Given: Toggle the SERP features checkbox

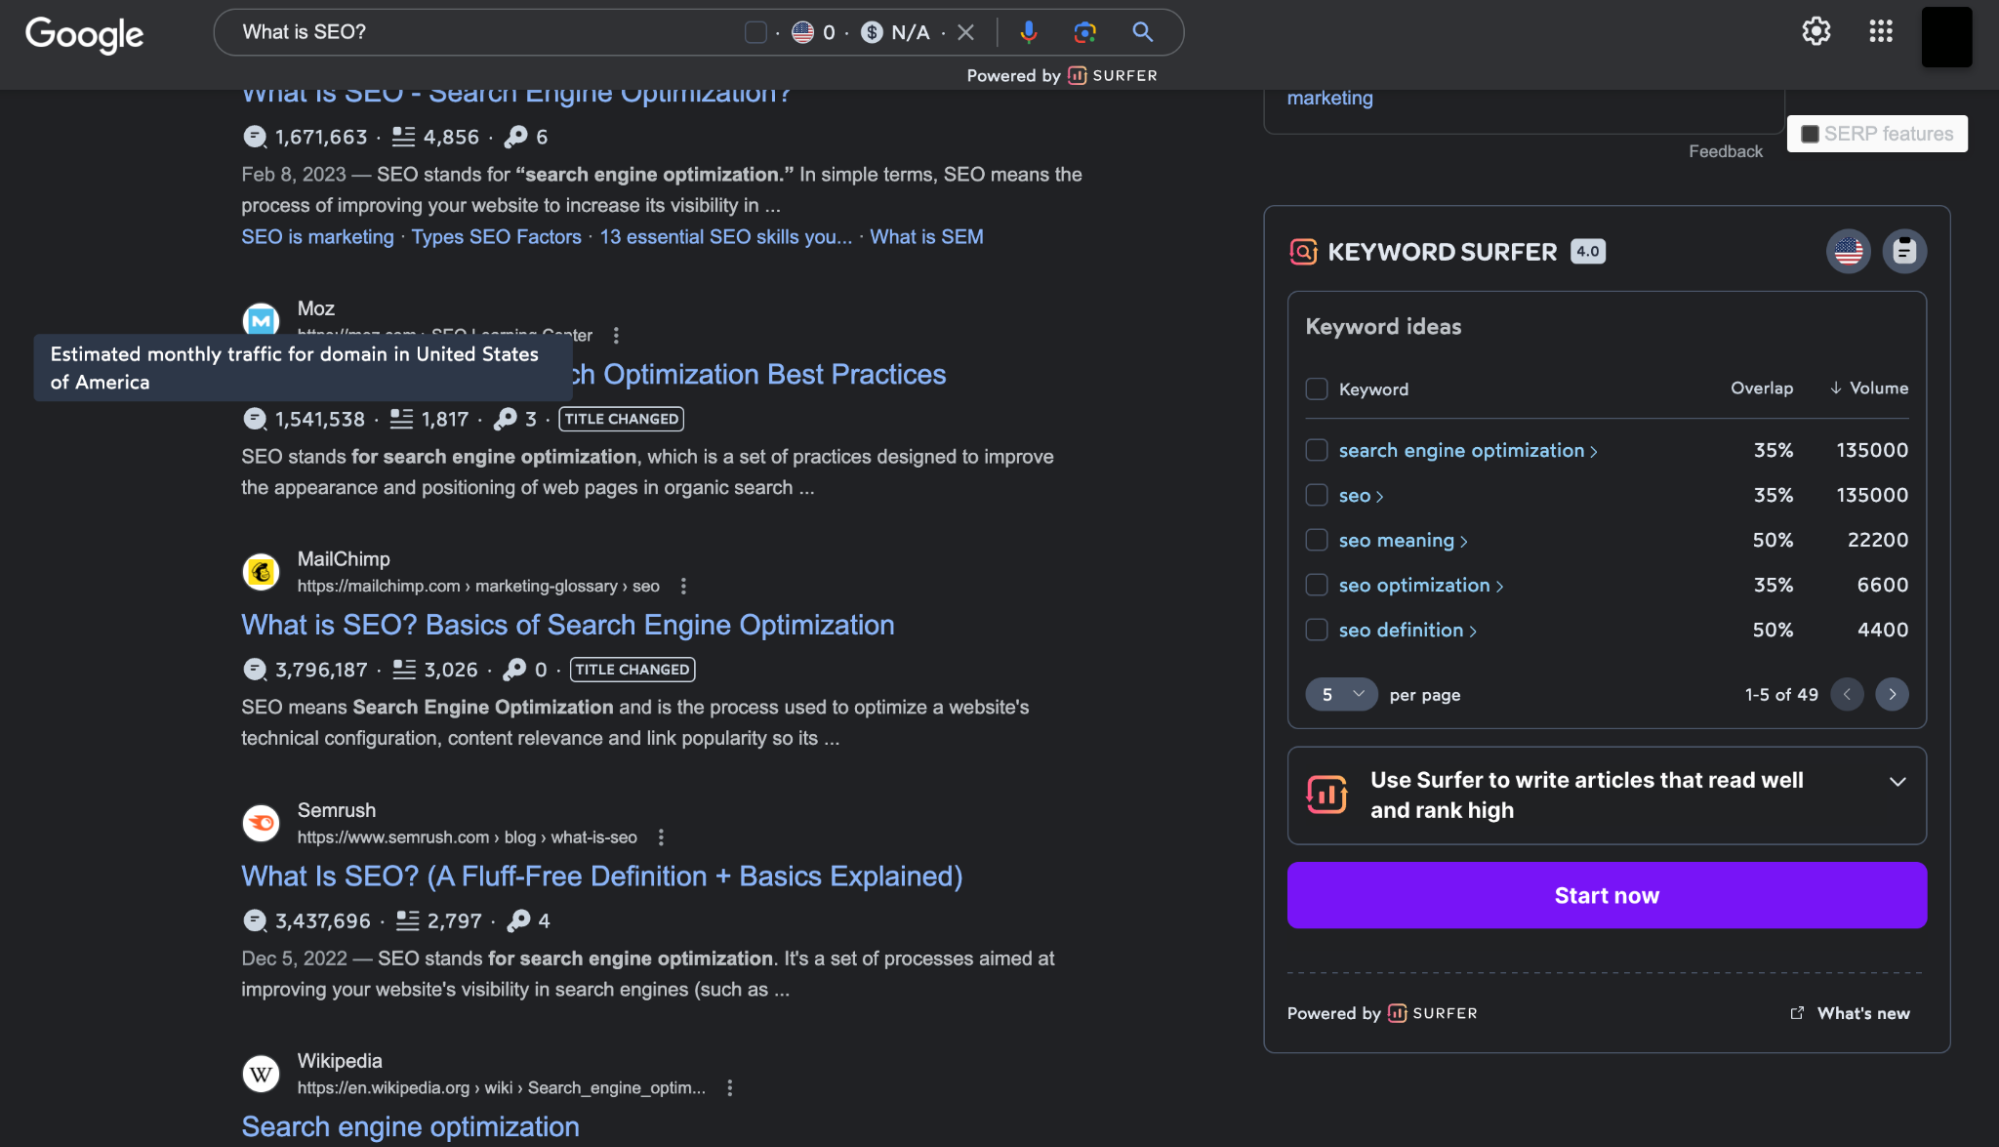Looking at the screenshot, I should point(1810,134).
